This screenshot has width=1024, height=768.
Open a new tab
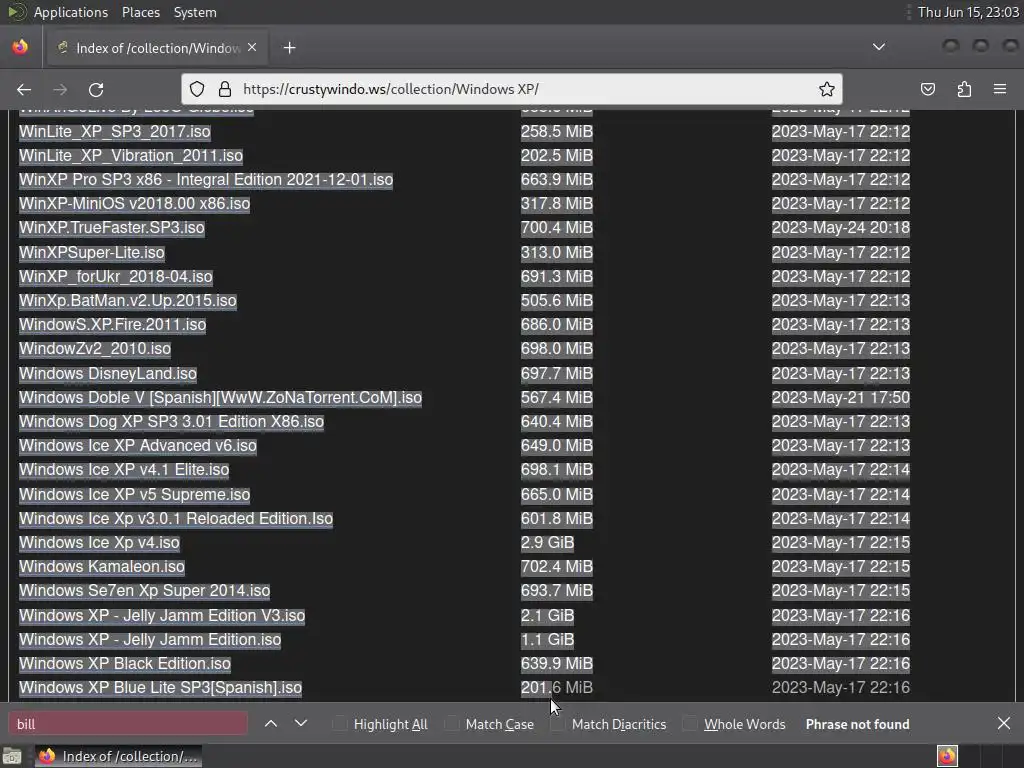(289, 48)
